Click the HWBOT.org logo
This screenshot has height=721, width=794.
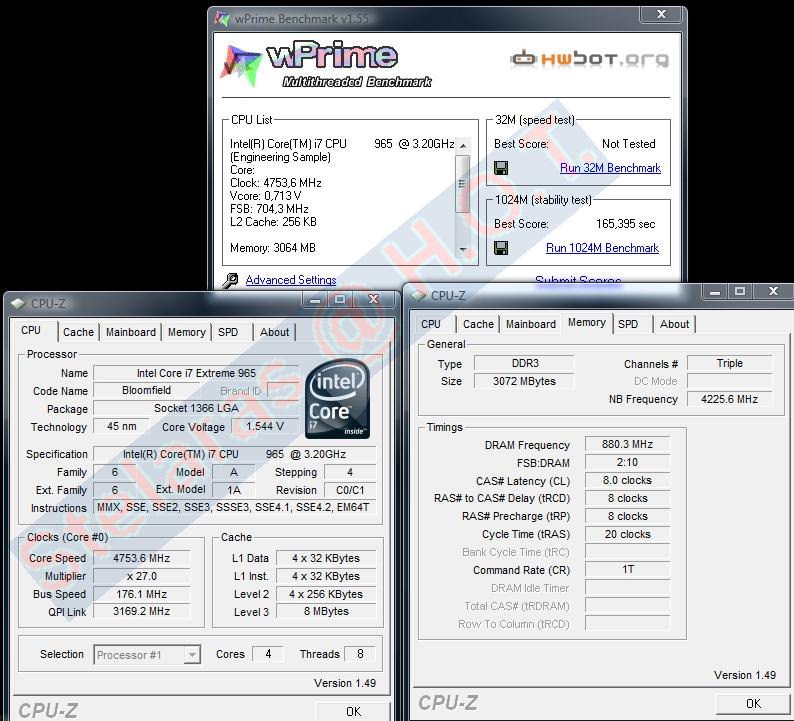pyautogui.click(x=589, y=59)
